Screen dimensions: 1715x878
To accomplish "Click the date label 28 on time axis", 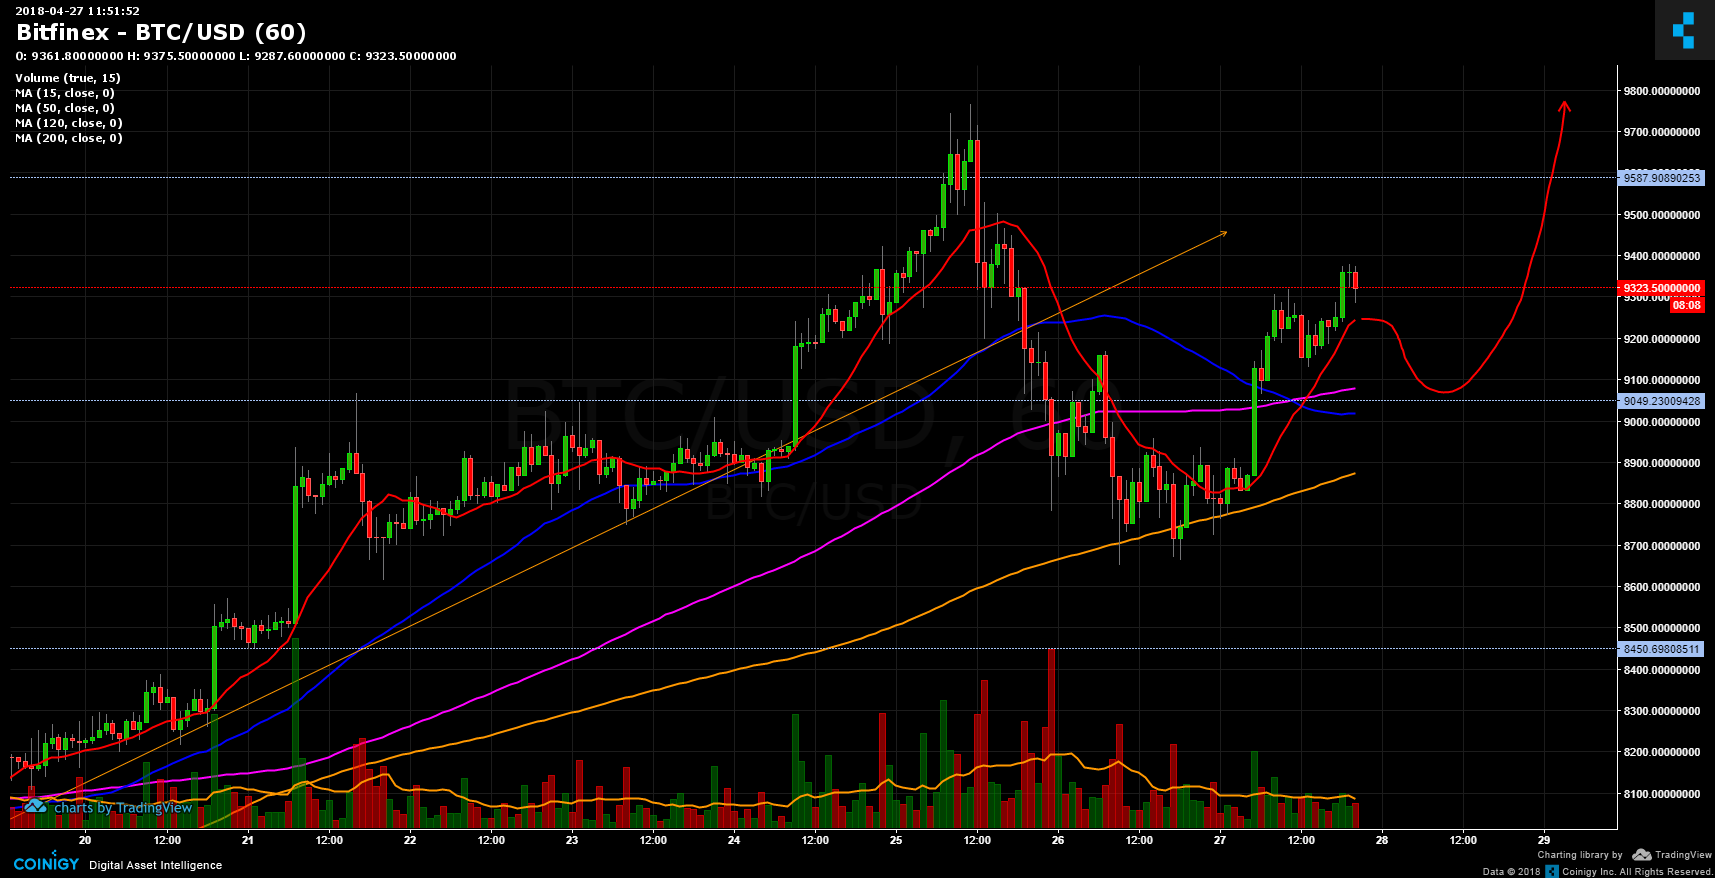I will (x=1381, y=840).
